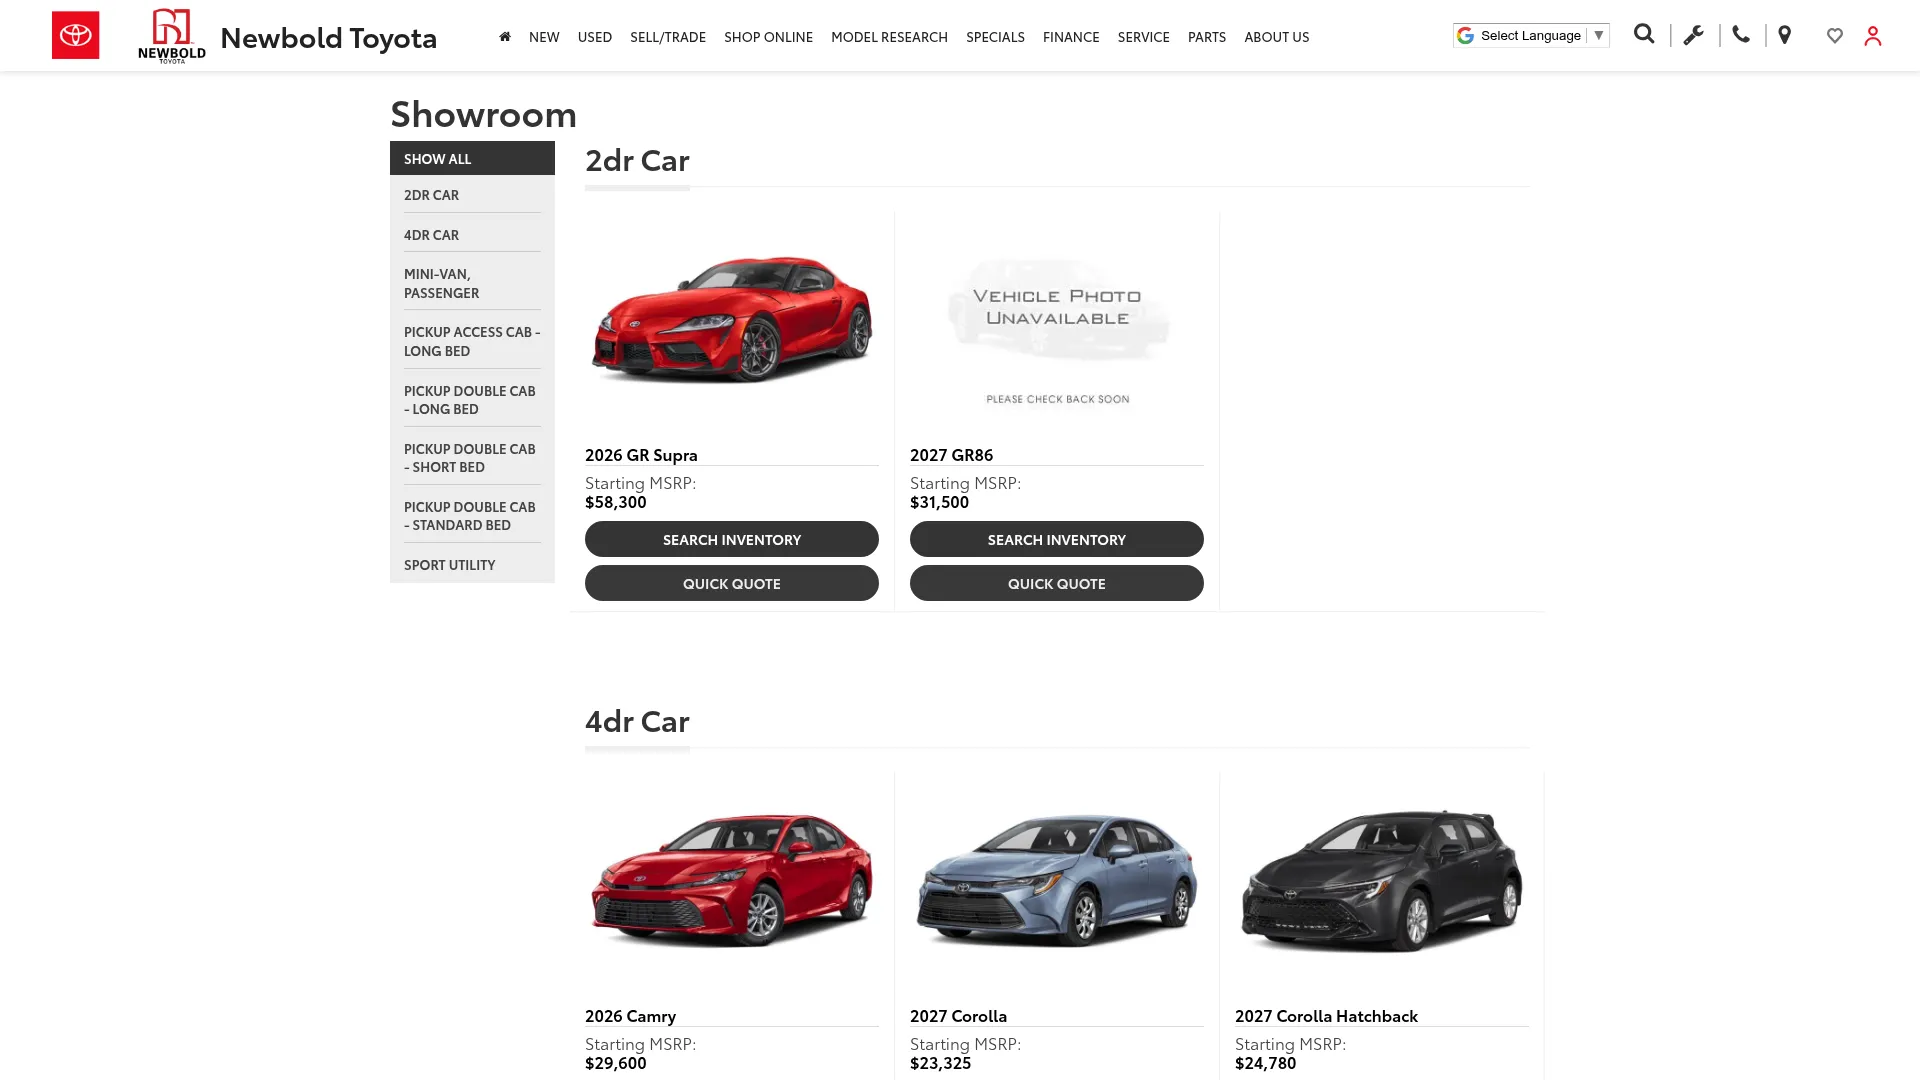This screenshot has width=1920, height=1080.
Task: Search inventory for 2027 GR86
Action: pyautogui.click(x=1057, y=539)
